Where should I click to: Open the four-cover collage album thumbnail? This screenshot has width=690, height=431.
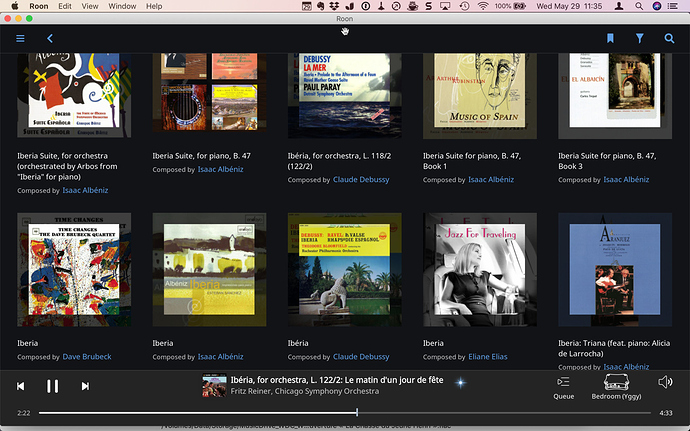pos(209,92)
